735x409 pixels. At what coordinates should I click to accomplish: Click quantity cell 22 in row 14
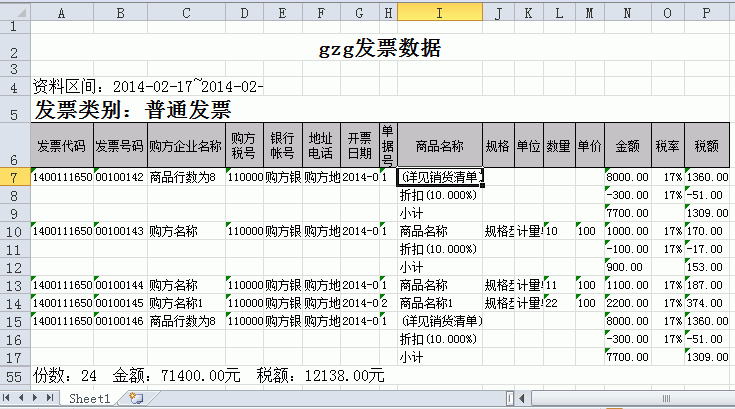[x=559, y=303]
